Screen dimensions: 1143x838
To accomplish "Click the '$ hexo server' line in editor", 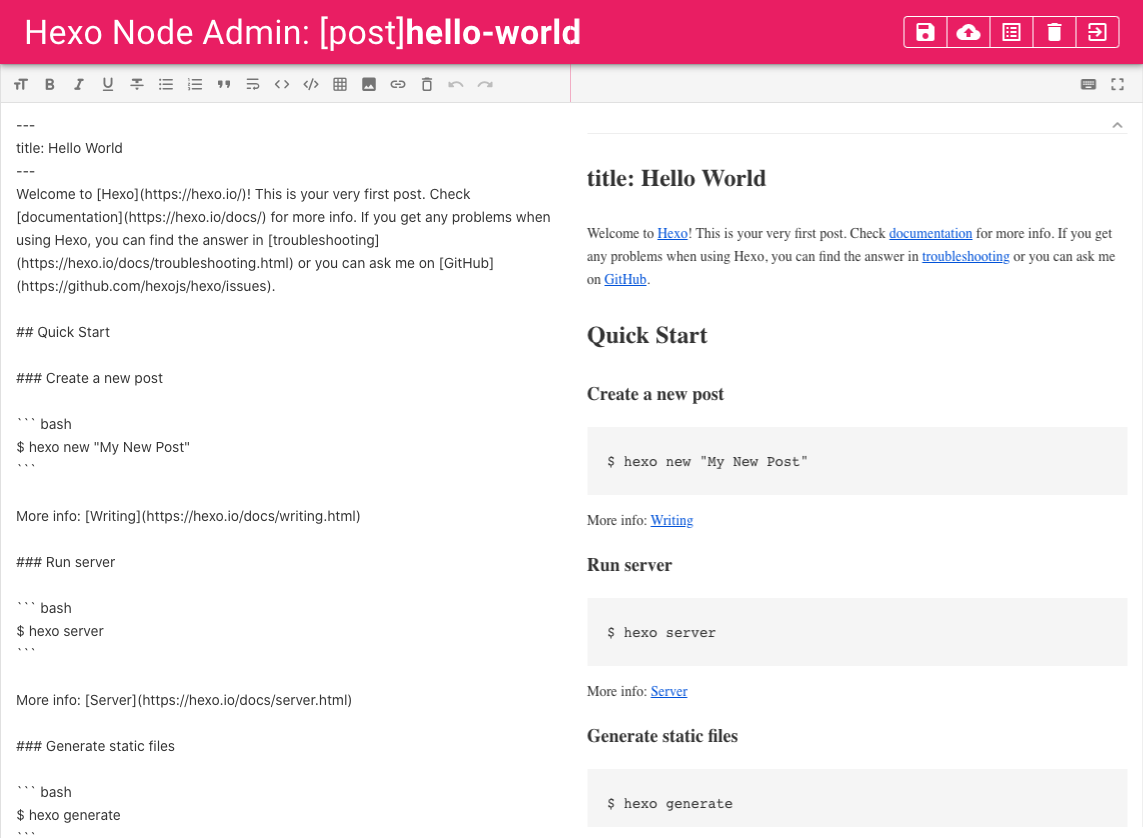I will [60, 631].
